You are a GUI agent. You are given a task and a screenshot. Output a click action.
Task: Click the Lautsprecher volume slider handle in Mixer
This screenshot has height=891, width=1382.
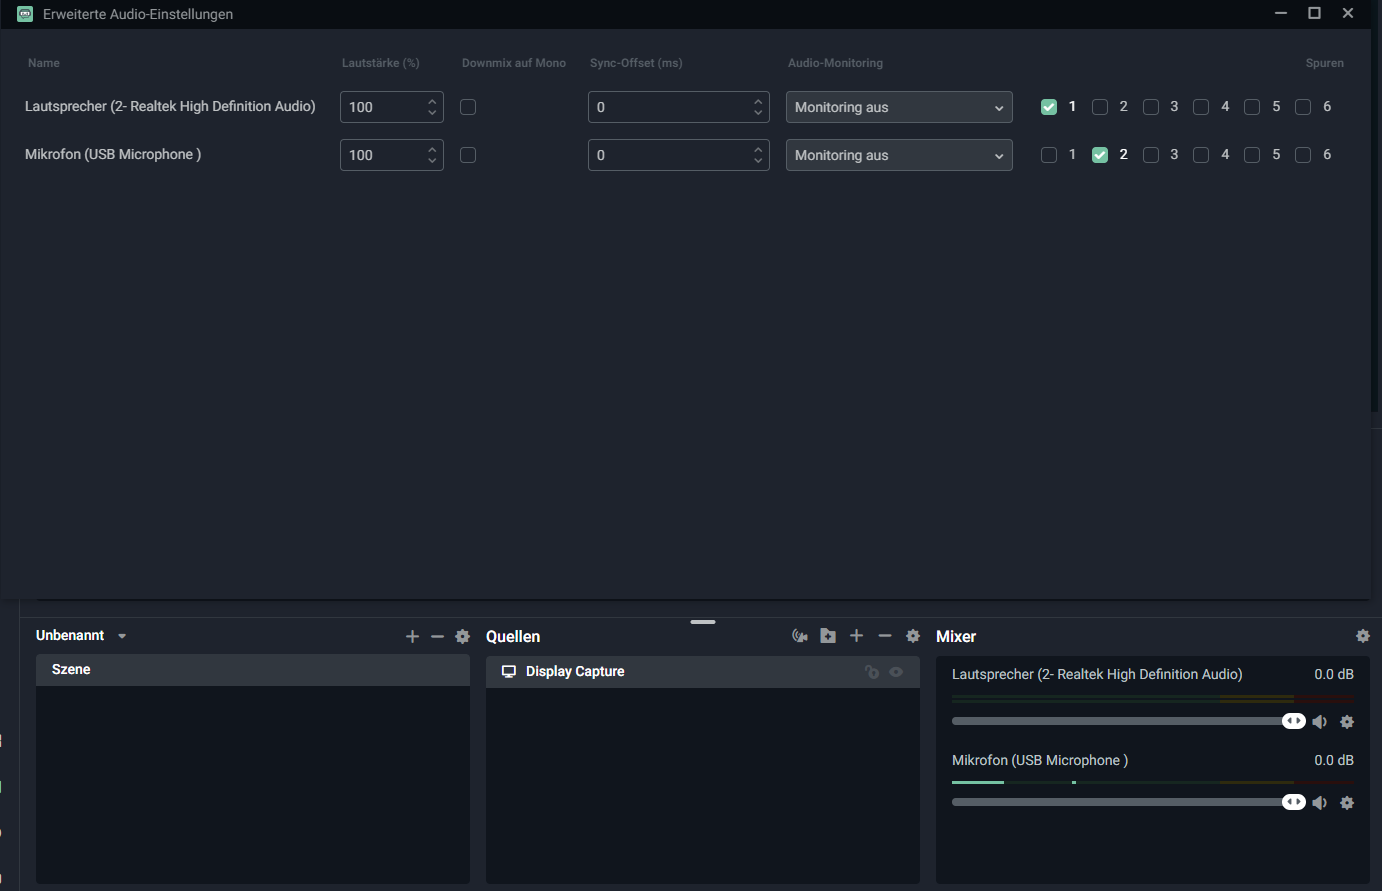pos(1294,721)
